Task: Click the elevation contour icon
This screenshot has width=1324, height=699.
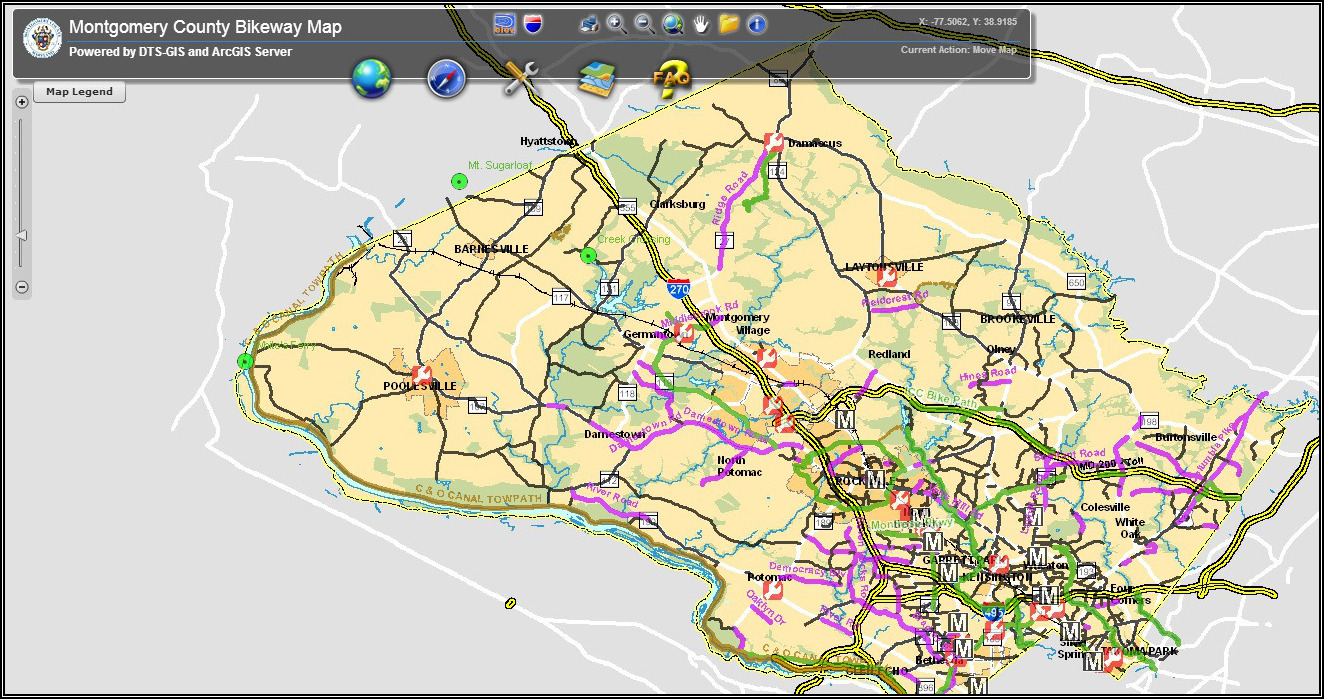Action: pyautogui.click(x=505, y=24)
